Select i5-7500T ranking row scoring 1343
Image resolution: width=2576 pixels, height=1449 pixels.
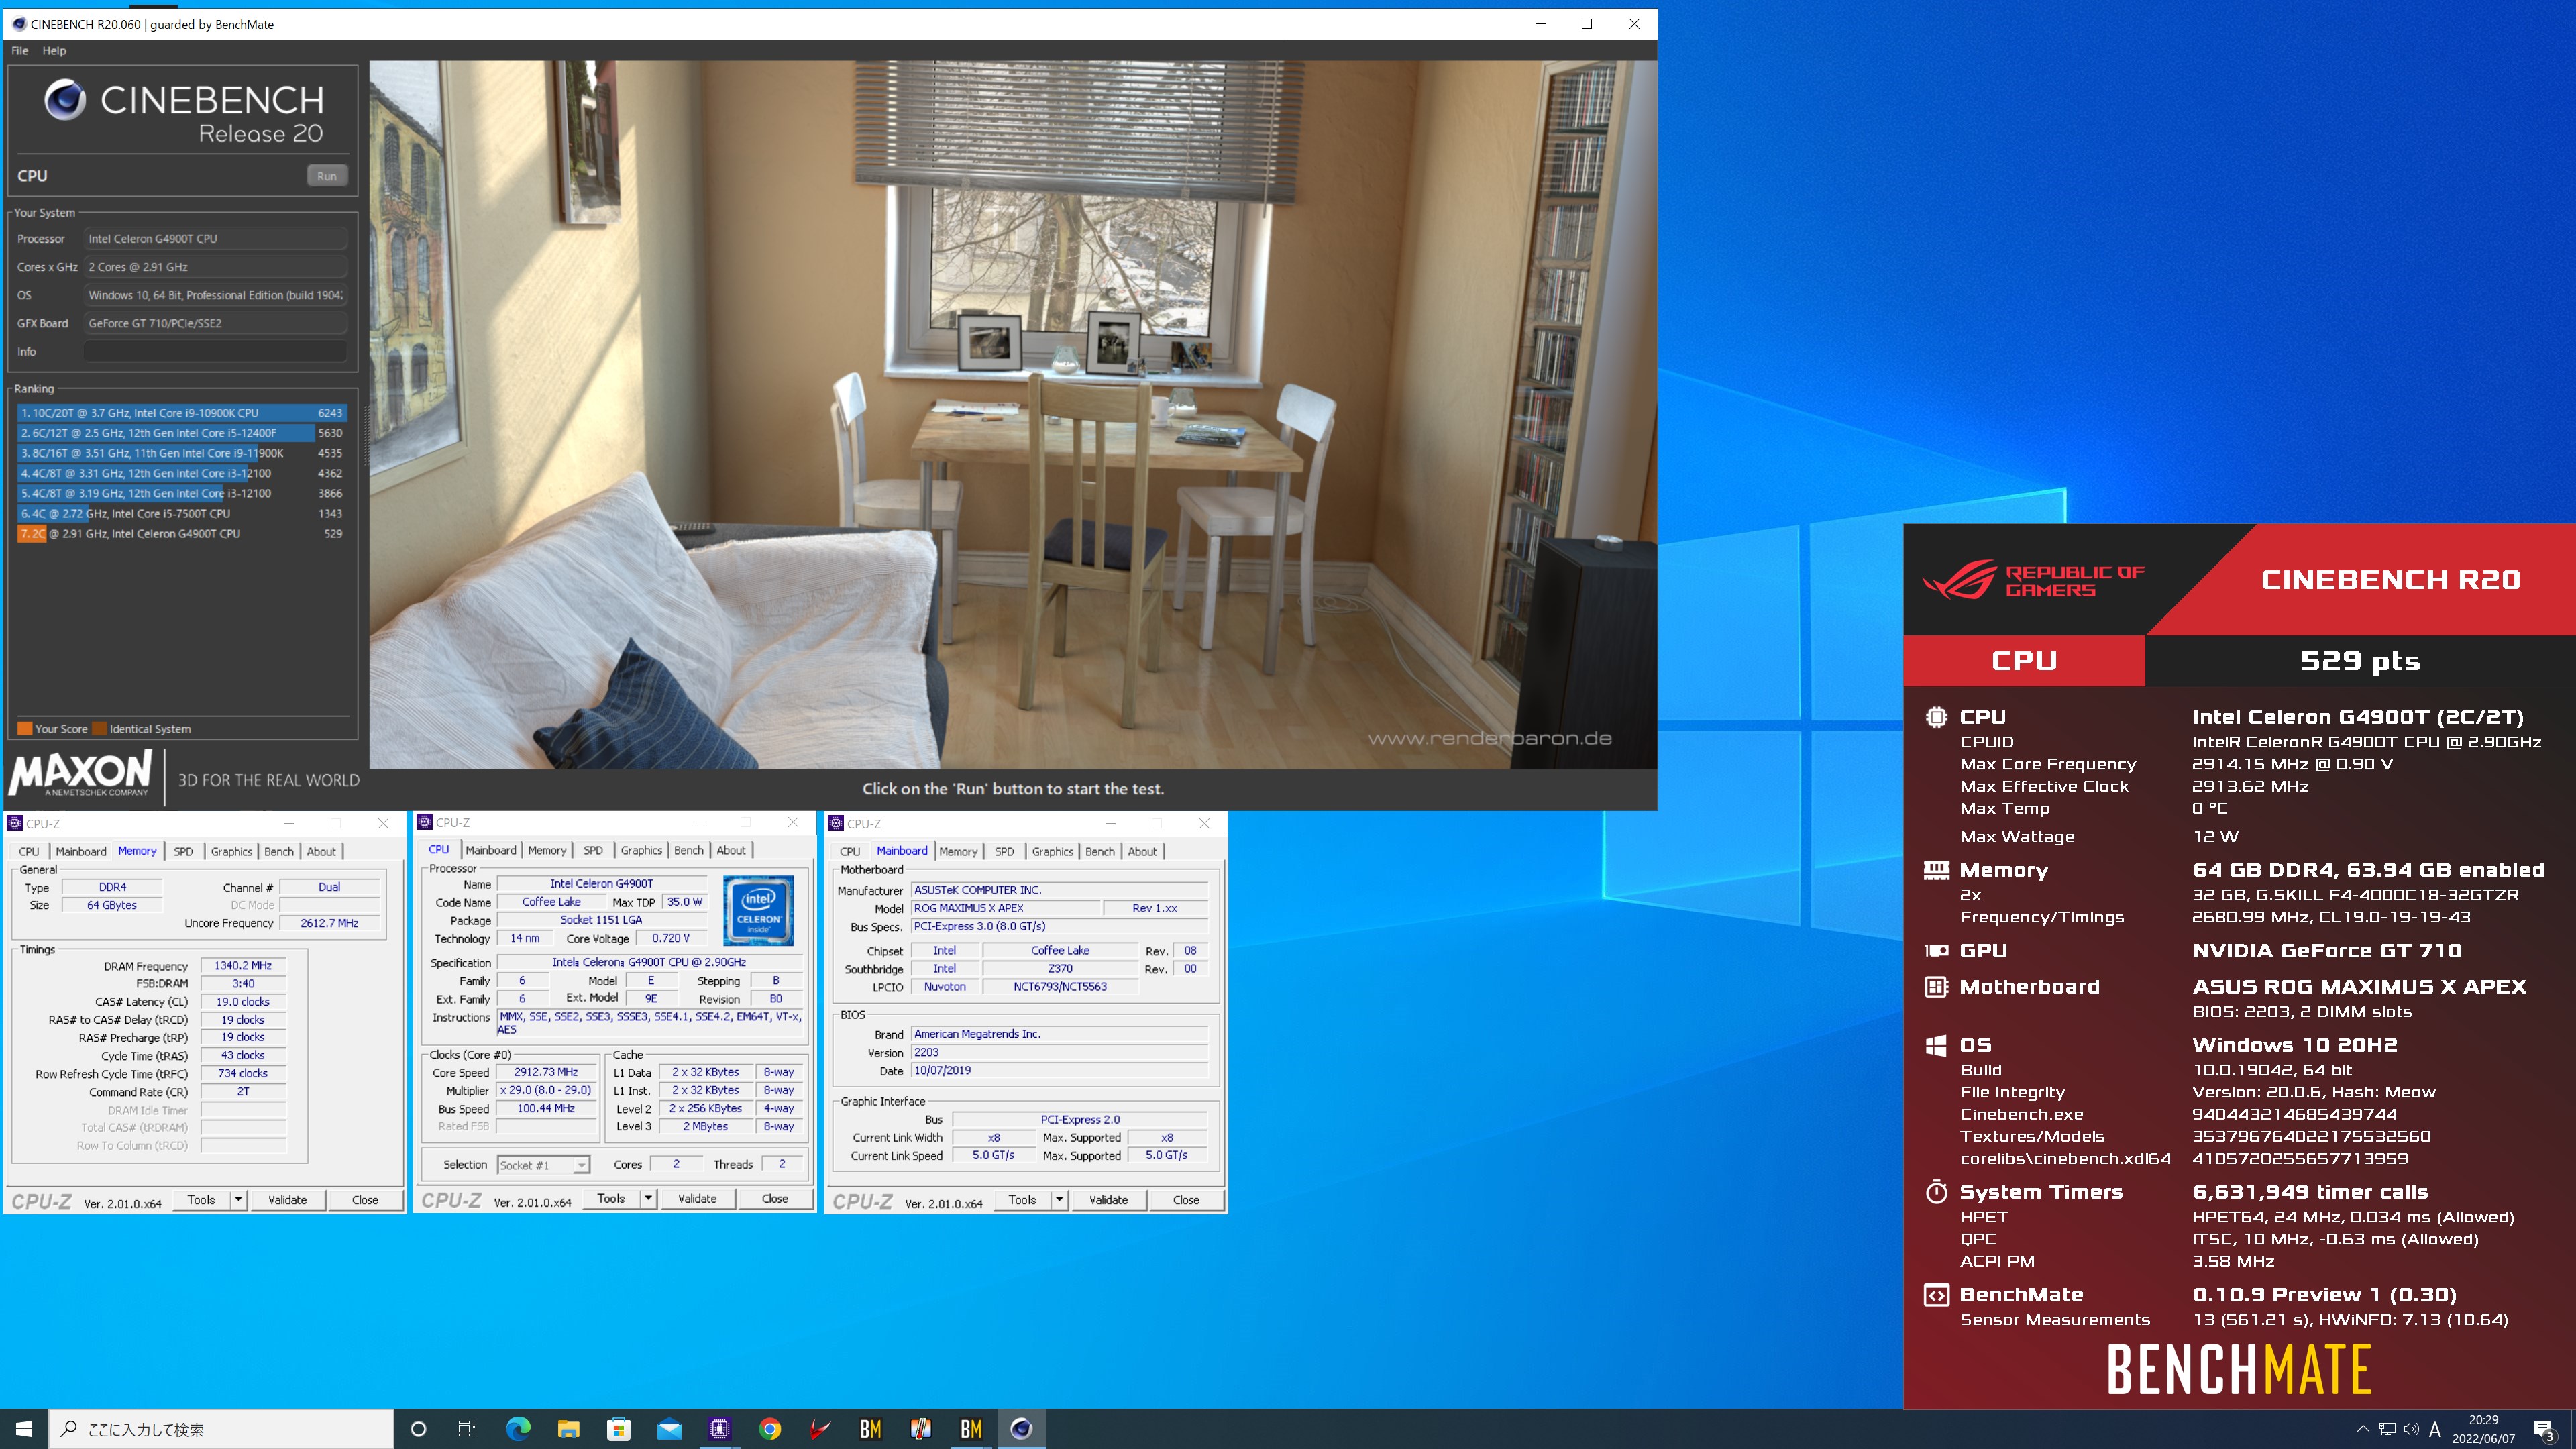pyautogui.click(x=181, y=513)
